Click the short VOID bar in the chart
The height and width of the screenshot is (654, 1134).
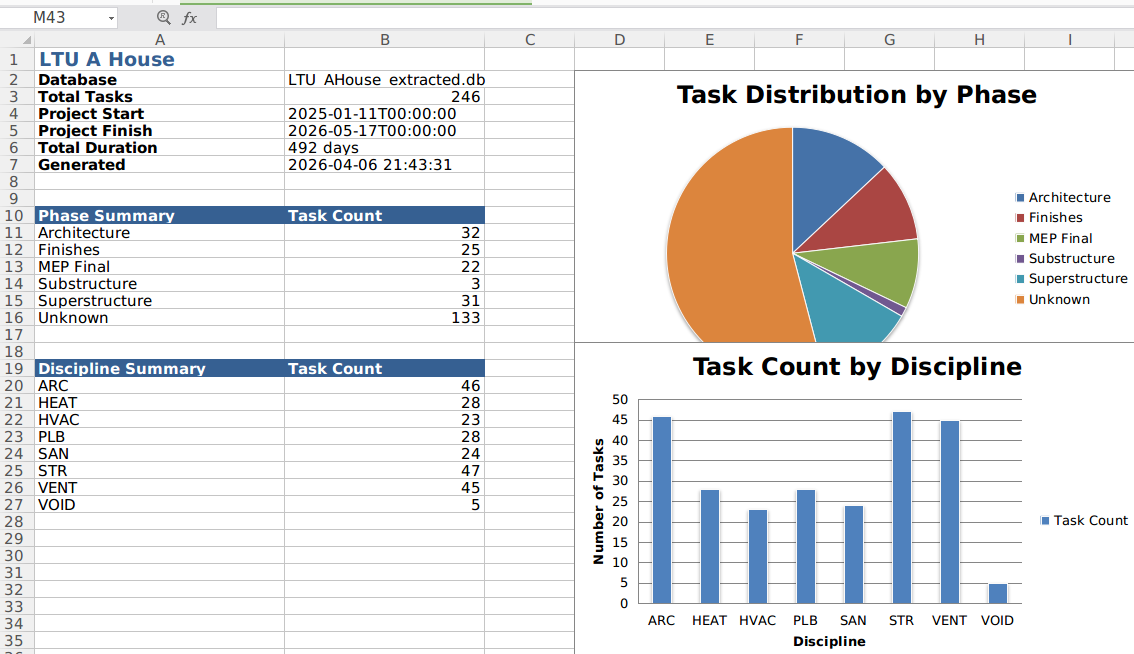[997, 593]
